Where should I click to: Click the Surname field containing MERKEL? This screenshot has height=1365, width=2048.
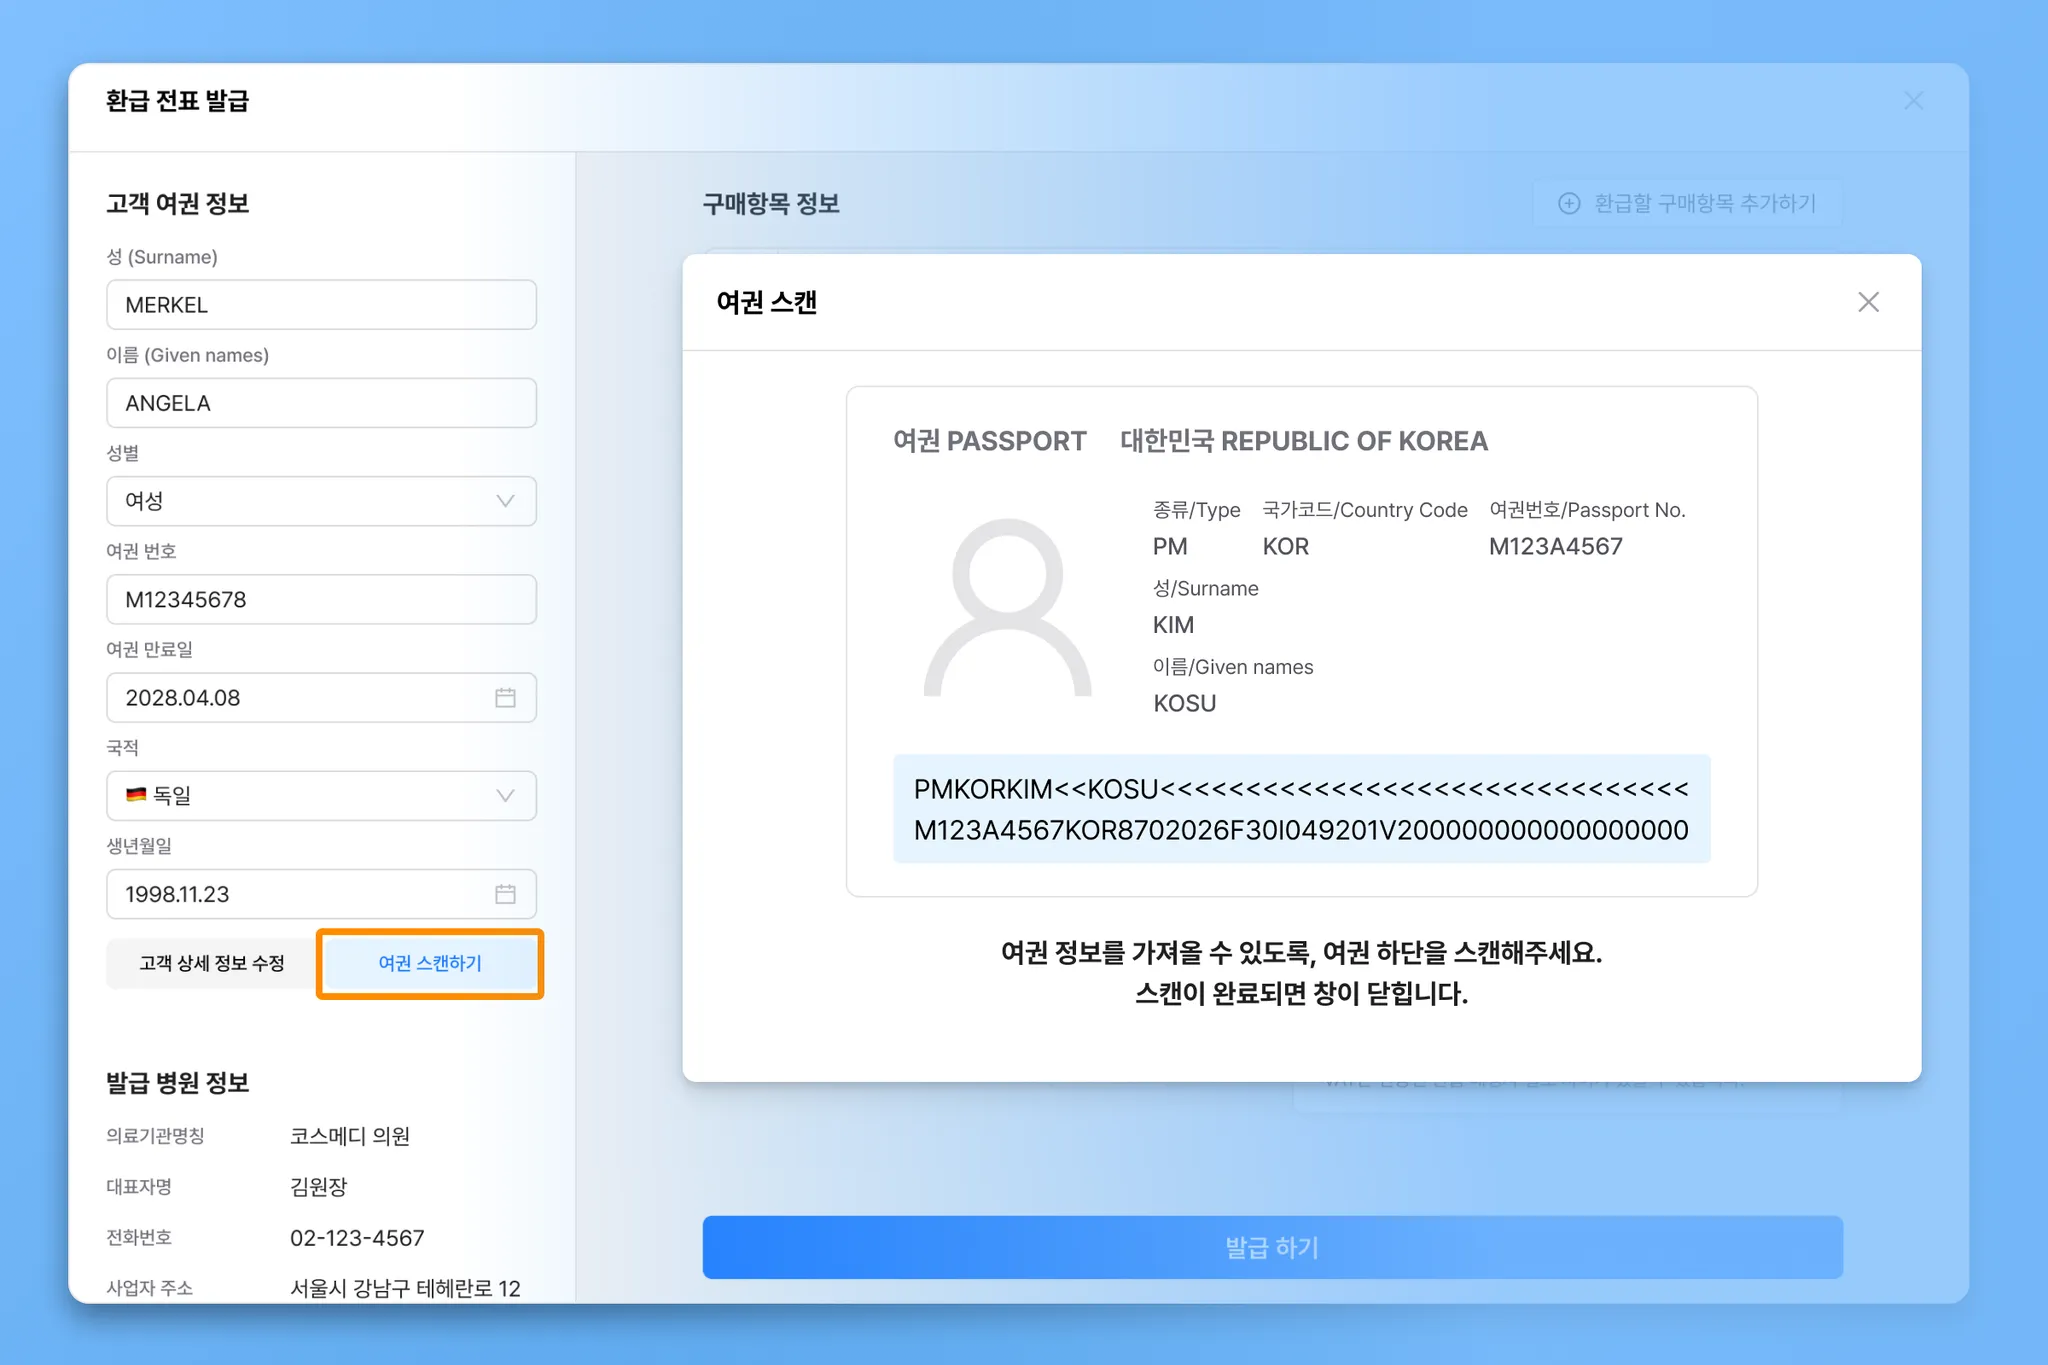(320, 305)
